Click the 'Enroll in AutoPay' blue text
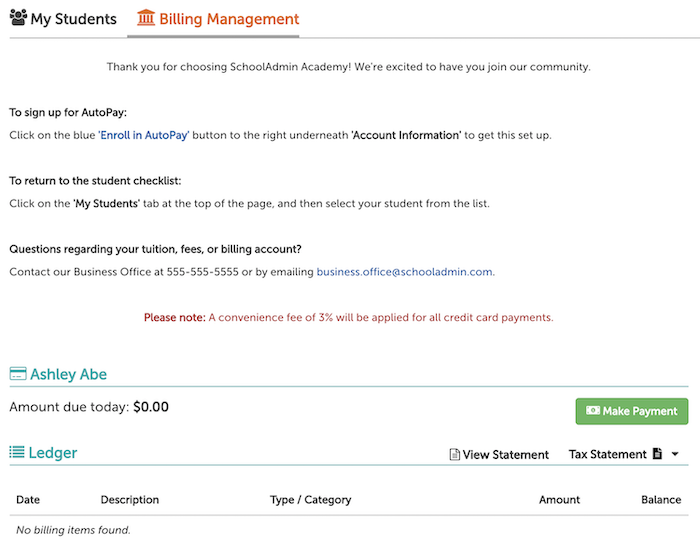This screenshot has width=700, height=546. tap(144, 135)
